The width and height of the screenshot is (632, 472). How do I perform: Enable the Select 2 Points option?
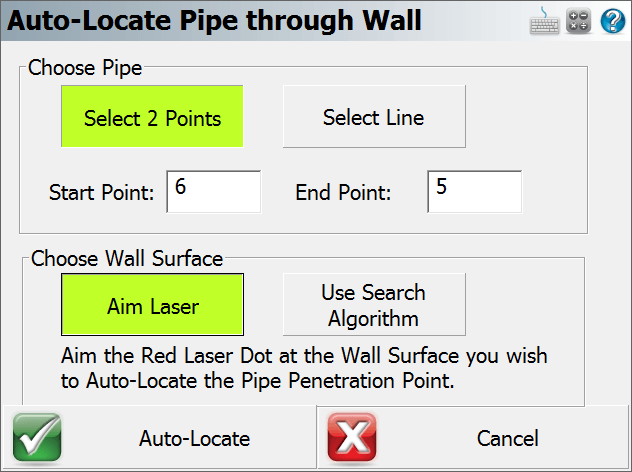(x=152, y=116)
